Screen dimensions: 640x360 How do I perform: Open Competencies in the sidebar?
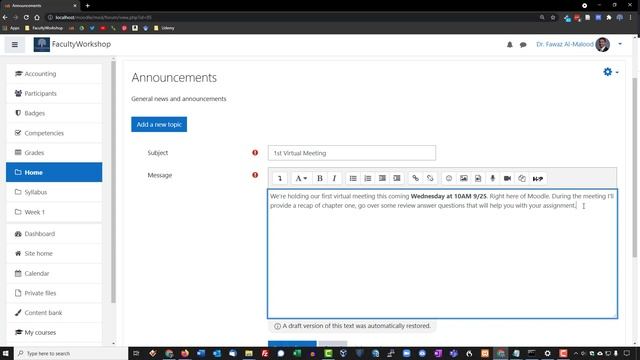[x=54, y=133]
